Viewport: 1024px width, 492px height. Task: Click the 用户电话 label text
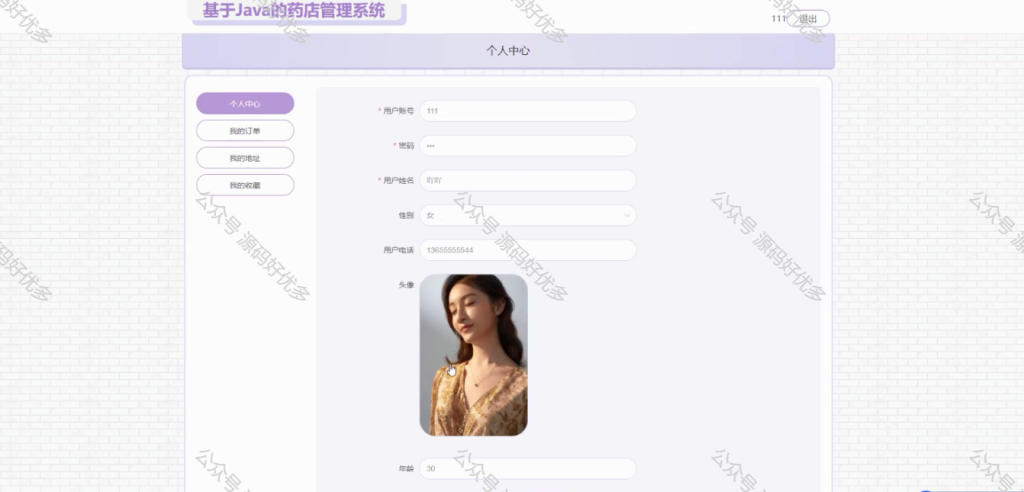pos(398,250)
